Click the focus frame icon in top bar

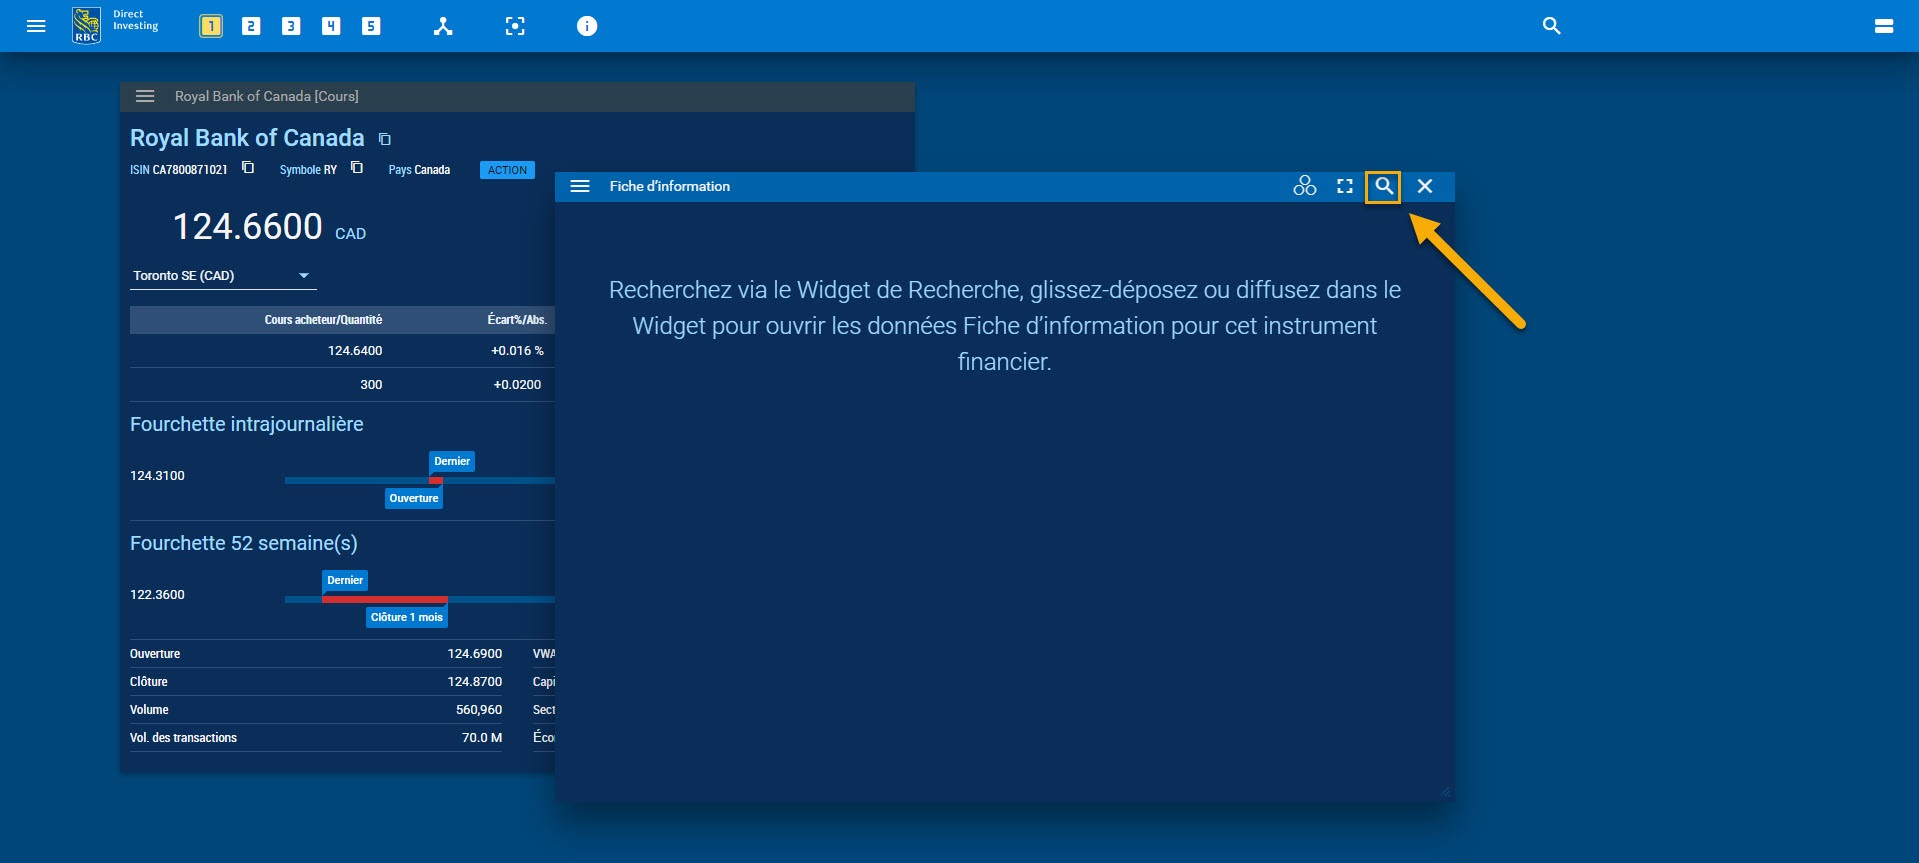pyautogui.click(x=515, y=26)
